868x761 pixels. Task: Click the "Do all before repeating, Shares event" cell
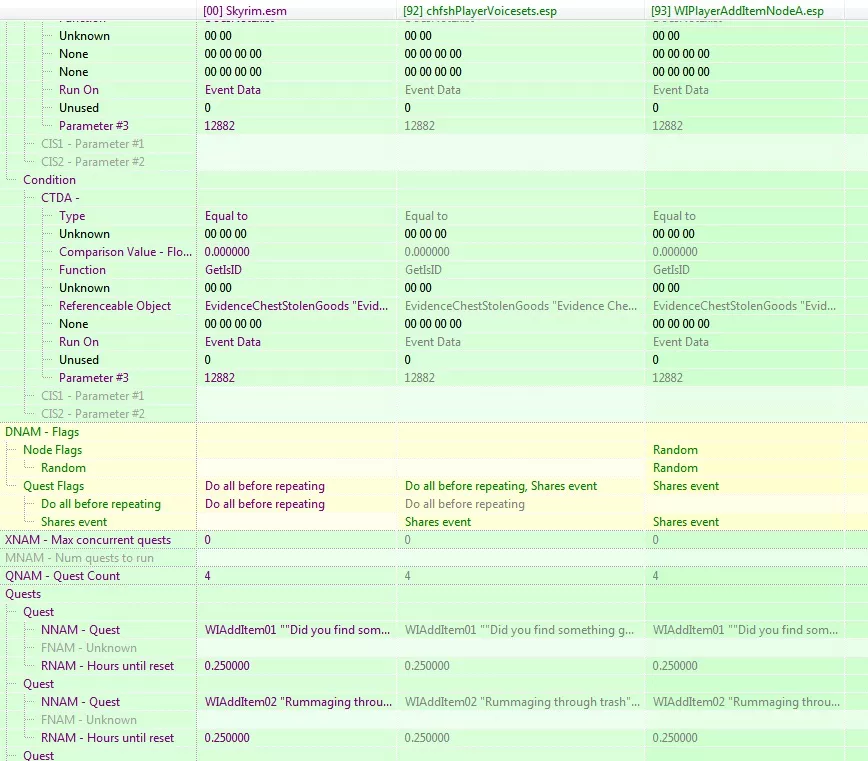[501, 486]
